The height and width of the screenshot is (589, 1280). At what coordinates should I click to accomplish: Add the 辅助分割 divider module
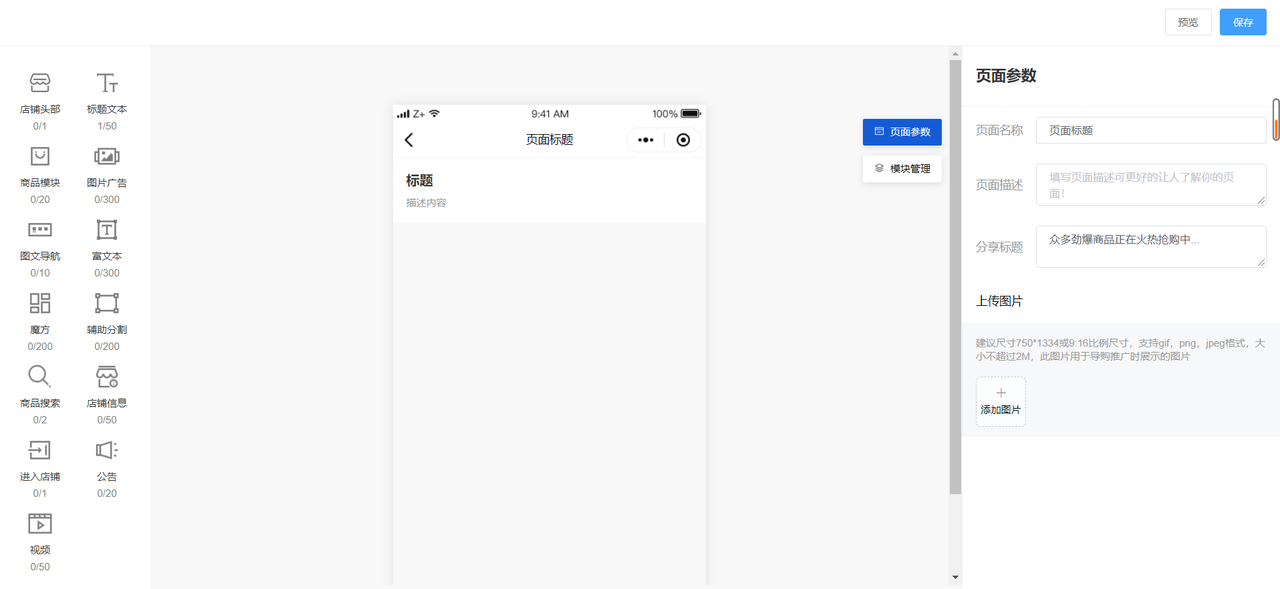[x=107, y=321]
